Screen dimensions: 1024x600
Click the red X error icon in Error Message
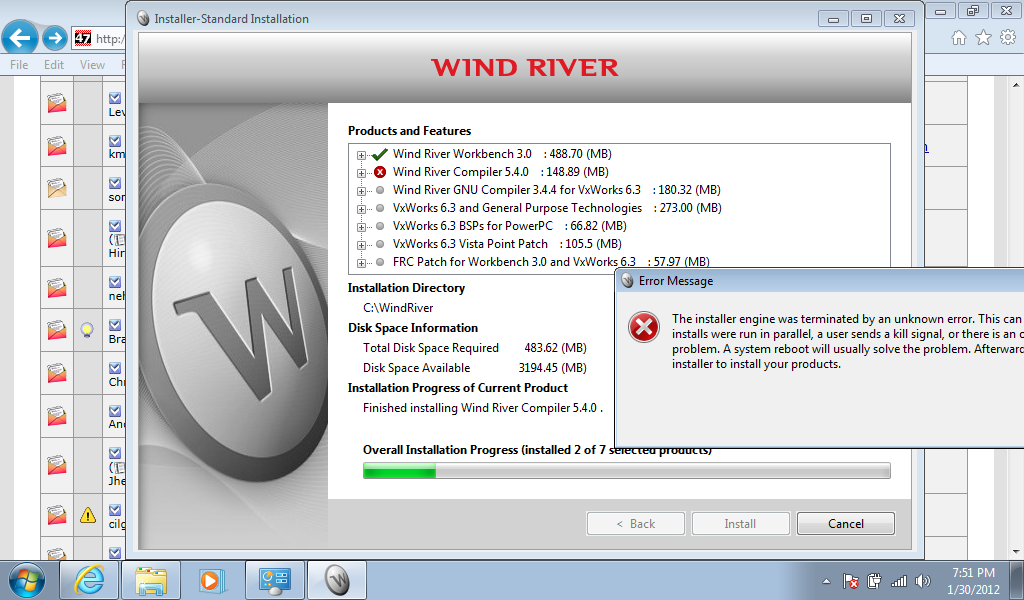(644, 328)
